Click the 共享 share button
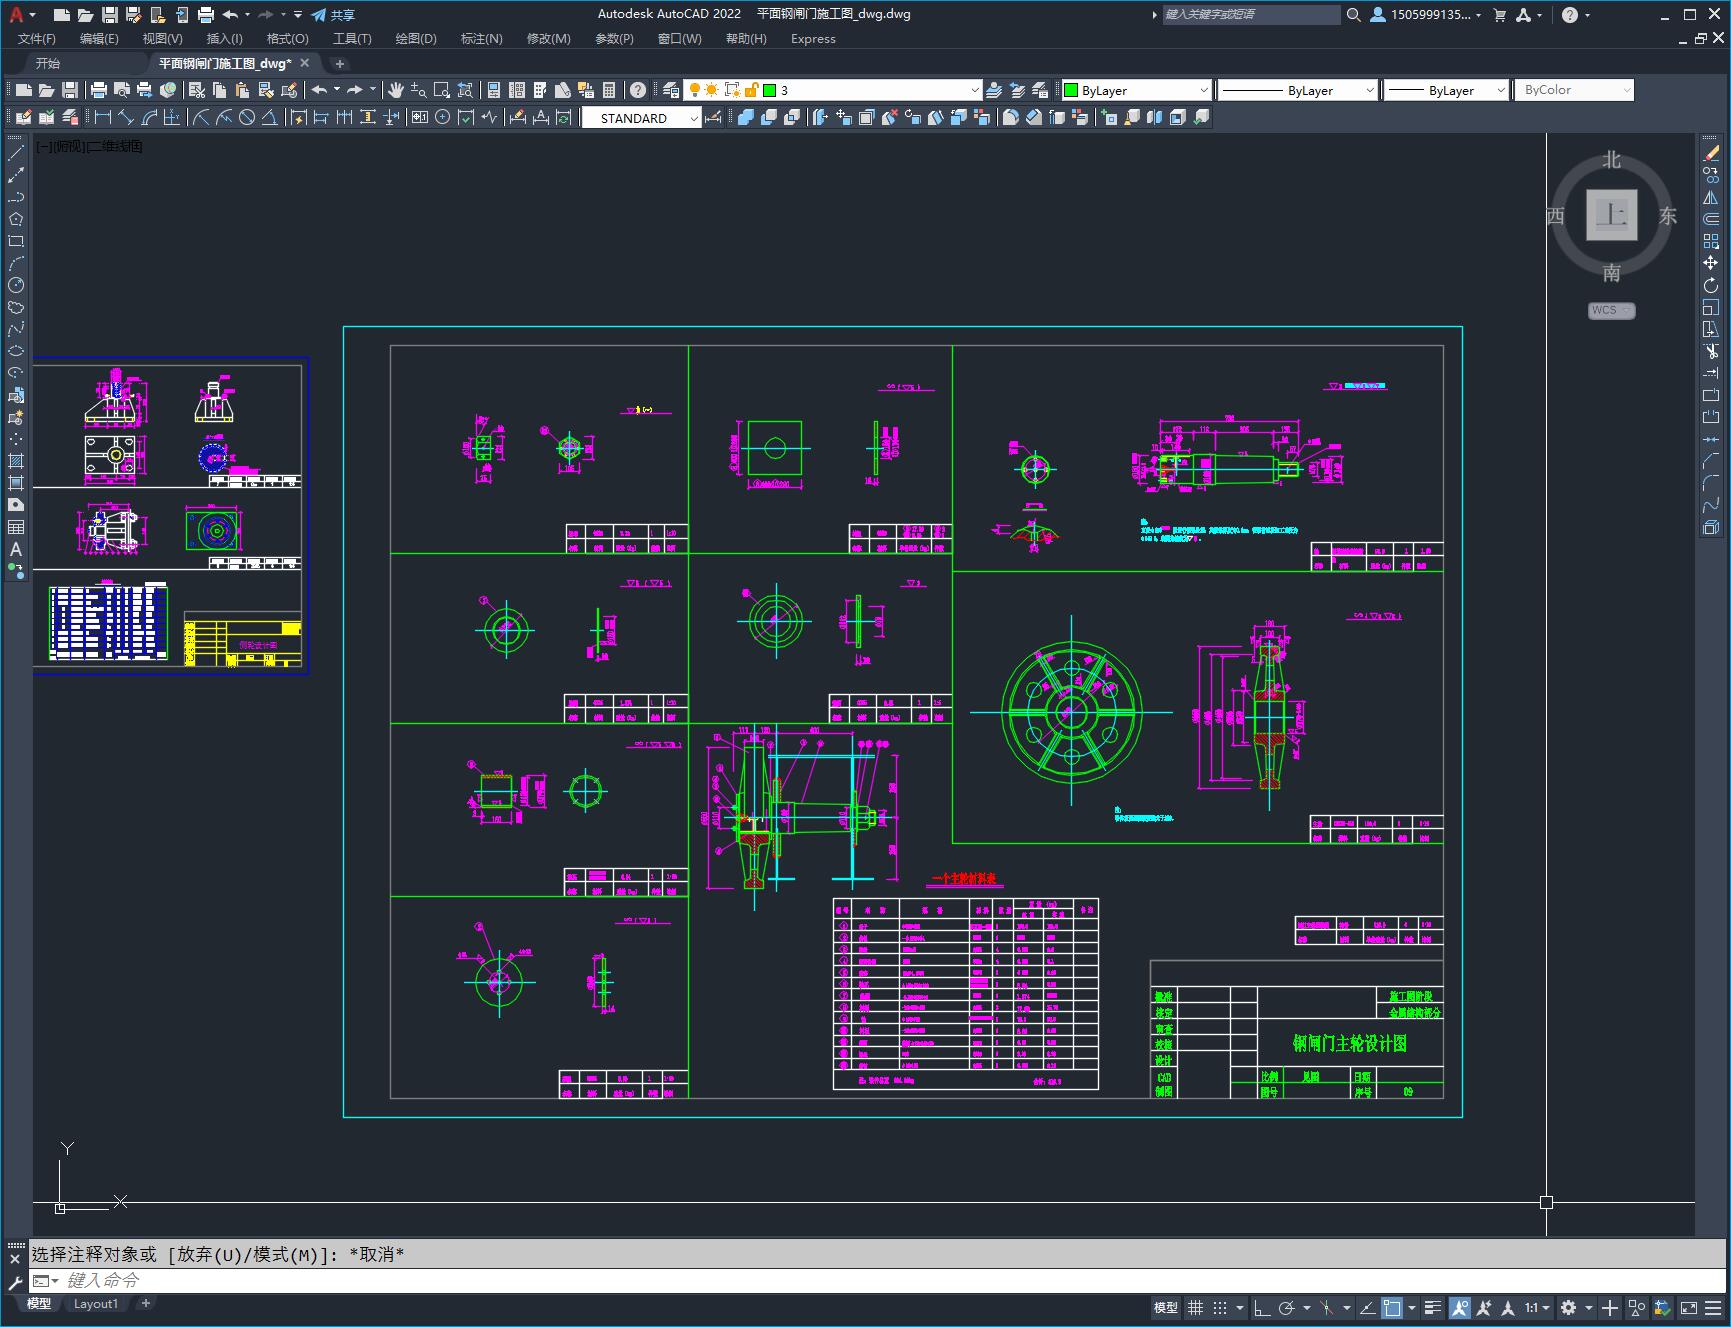 coord(333,15)
